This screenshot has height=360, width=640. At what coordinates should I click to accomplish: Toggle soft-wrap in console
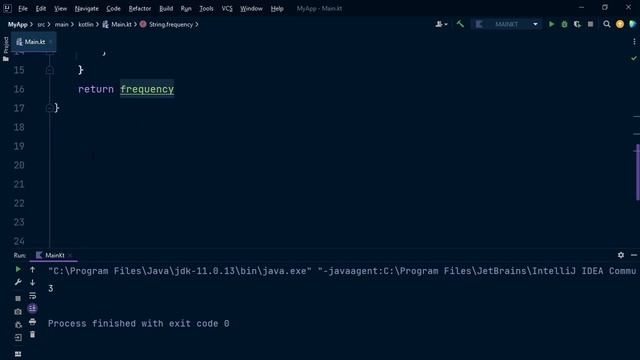pos(33,296)
